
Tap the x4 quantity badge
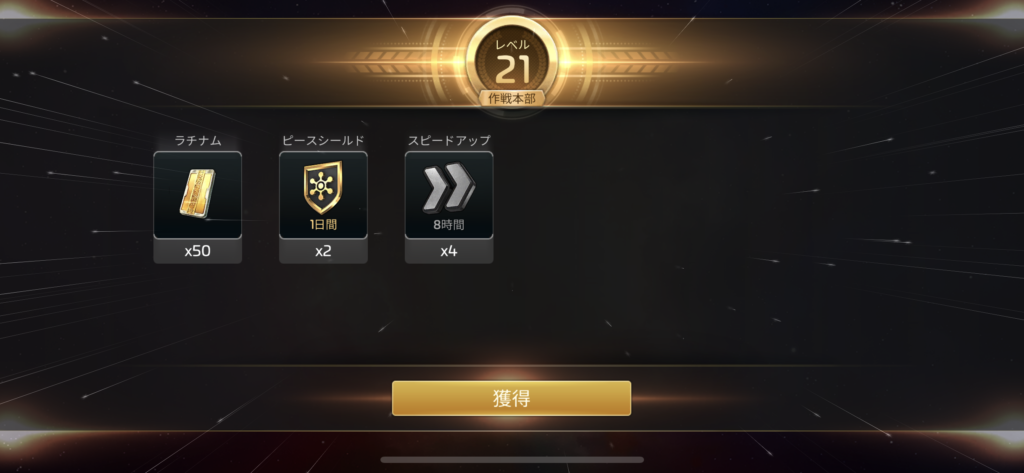pos(449,252)
